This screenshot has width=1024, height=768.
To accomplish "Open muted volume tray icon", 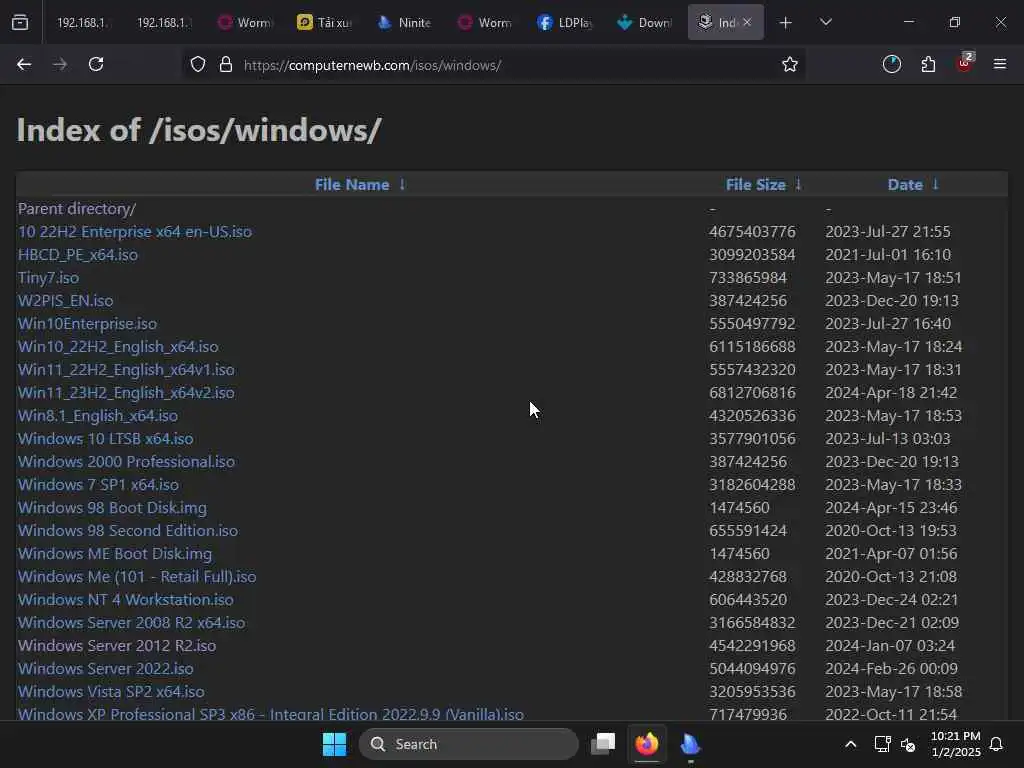I will pyautogui.click(x=908, y=744).
